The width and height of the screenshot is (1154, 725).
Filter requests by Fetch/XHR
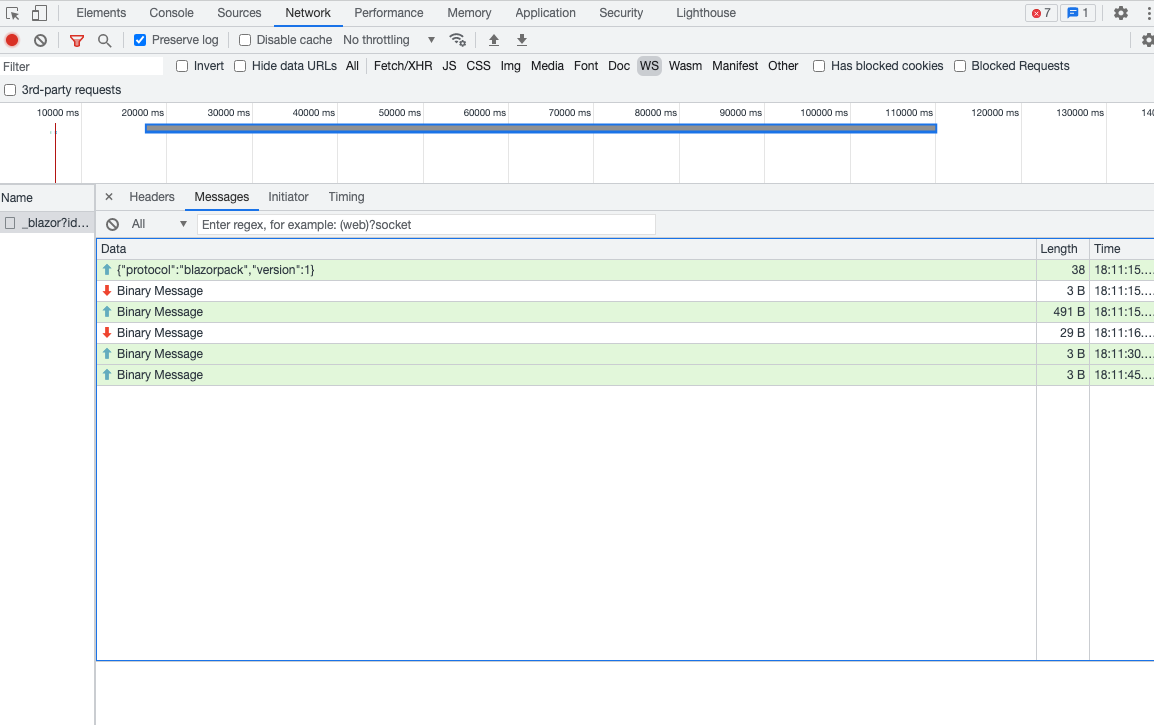coord(403,66)
